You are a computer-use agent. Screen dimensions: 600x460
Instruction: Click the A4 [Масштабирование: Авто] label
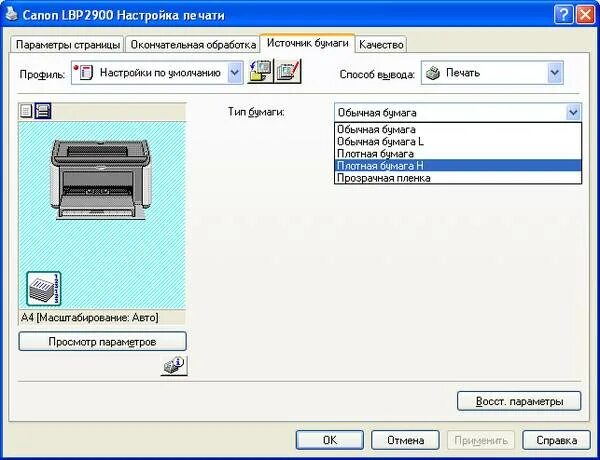90,318
